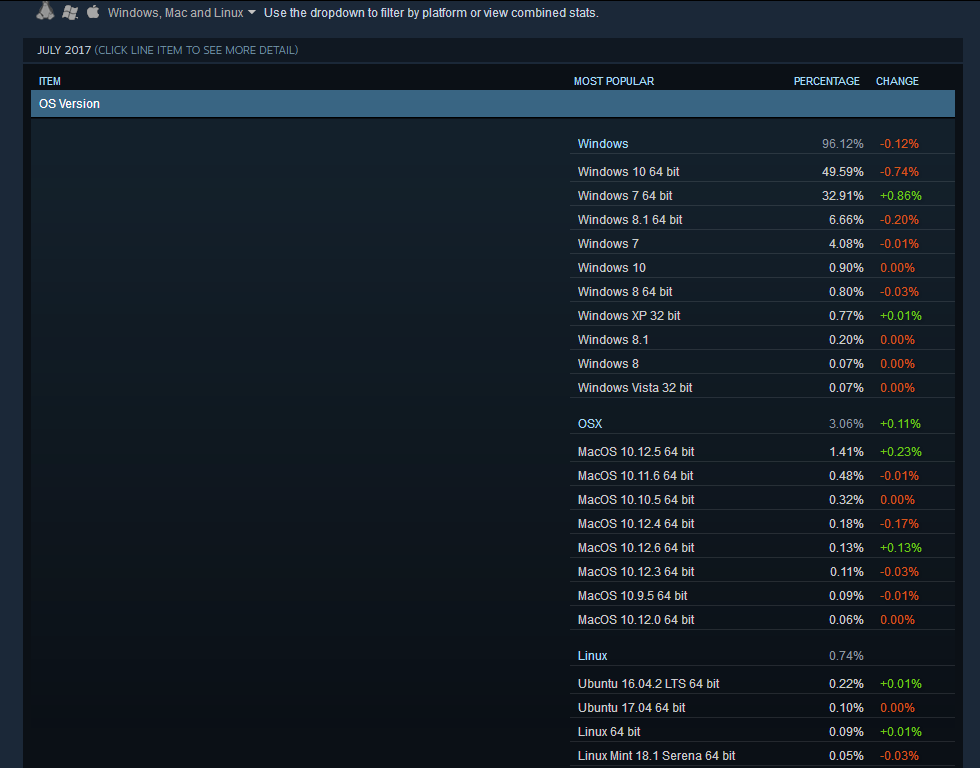
Task: Click the MOST POPULAR column header
Action: pyautogui.click(x=614, y=81)
